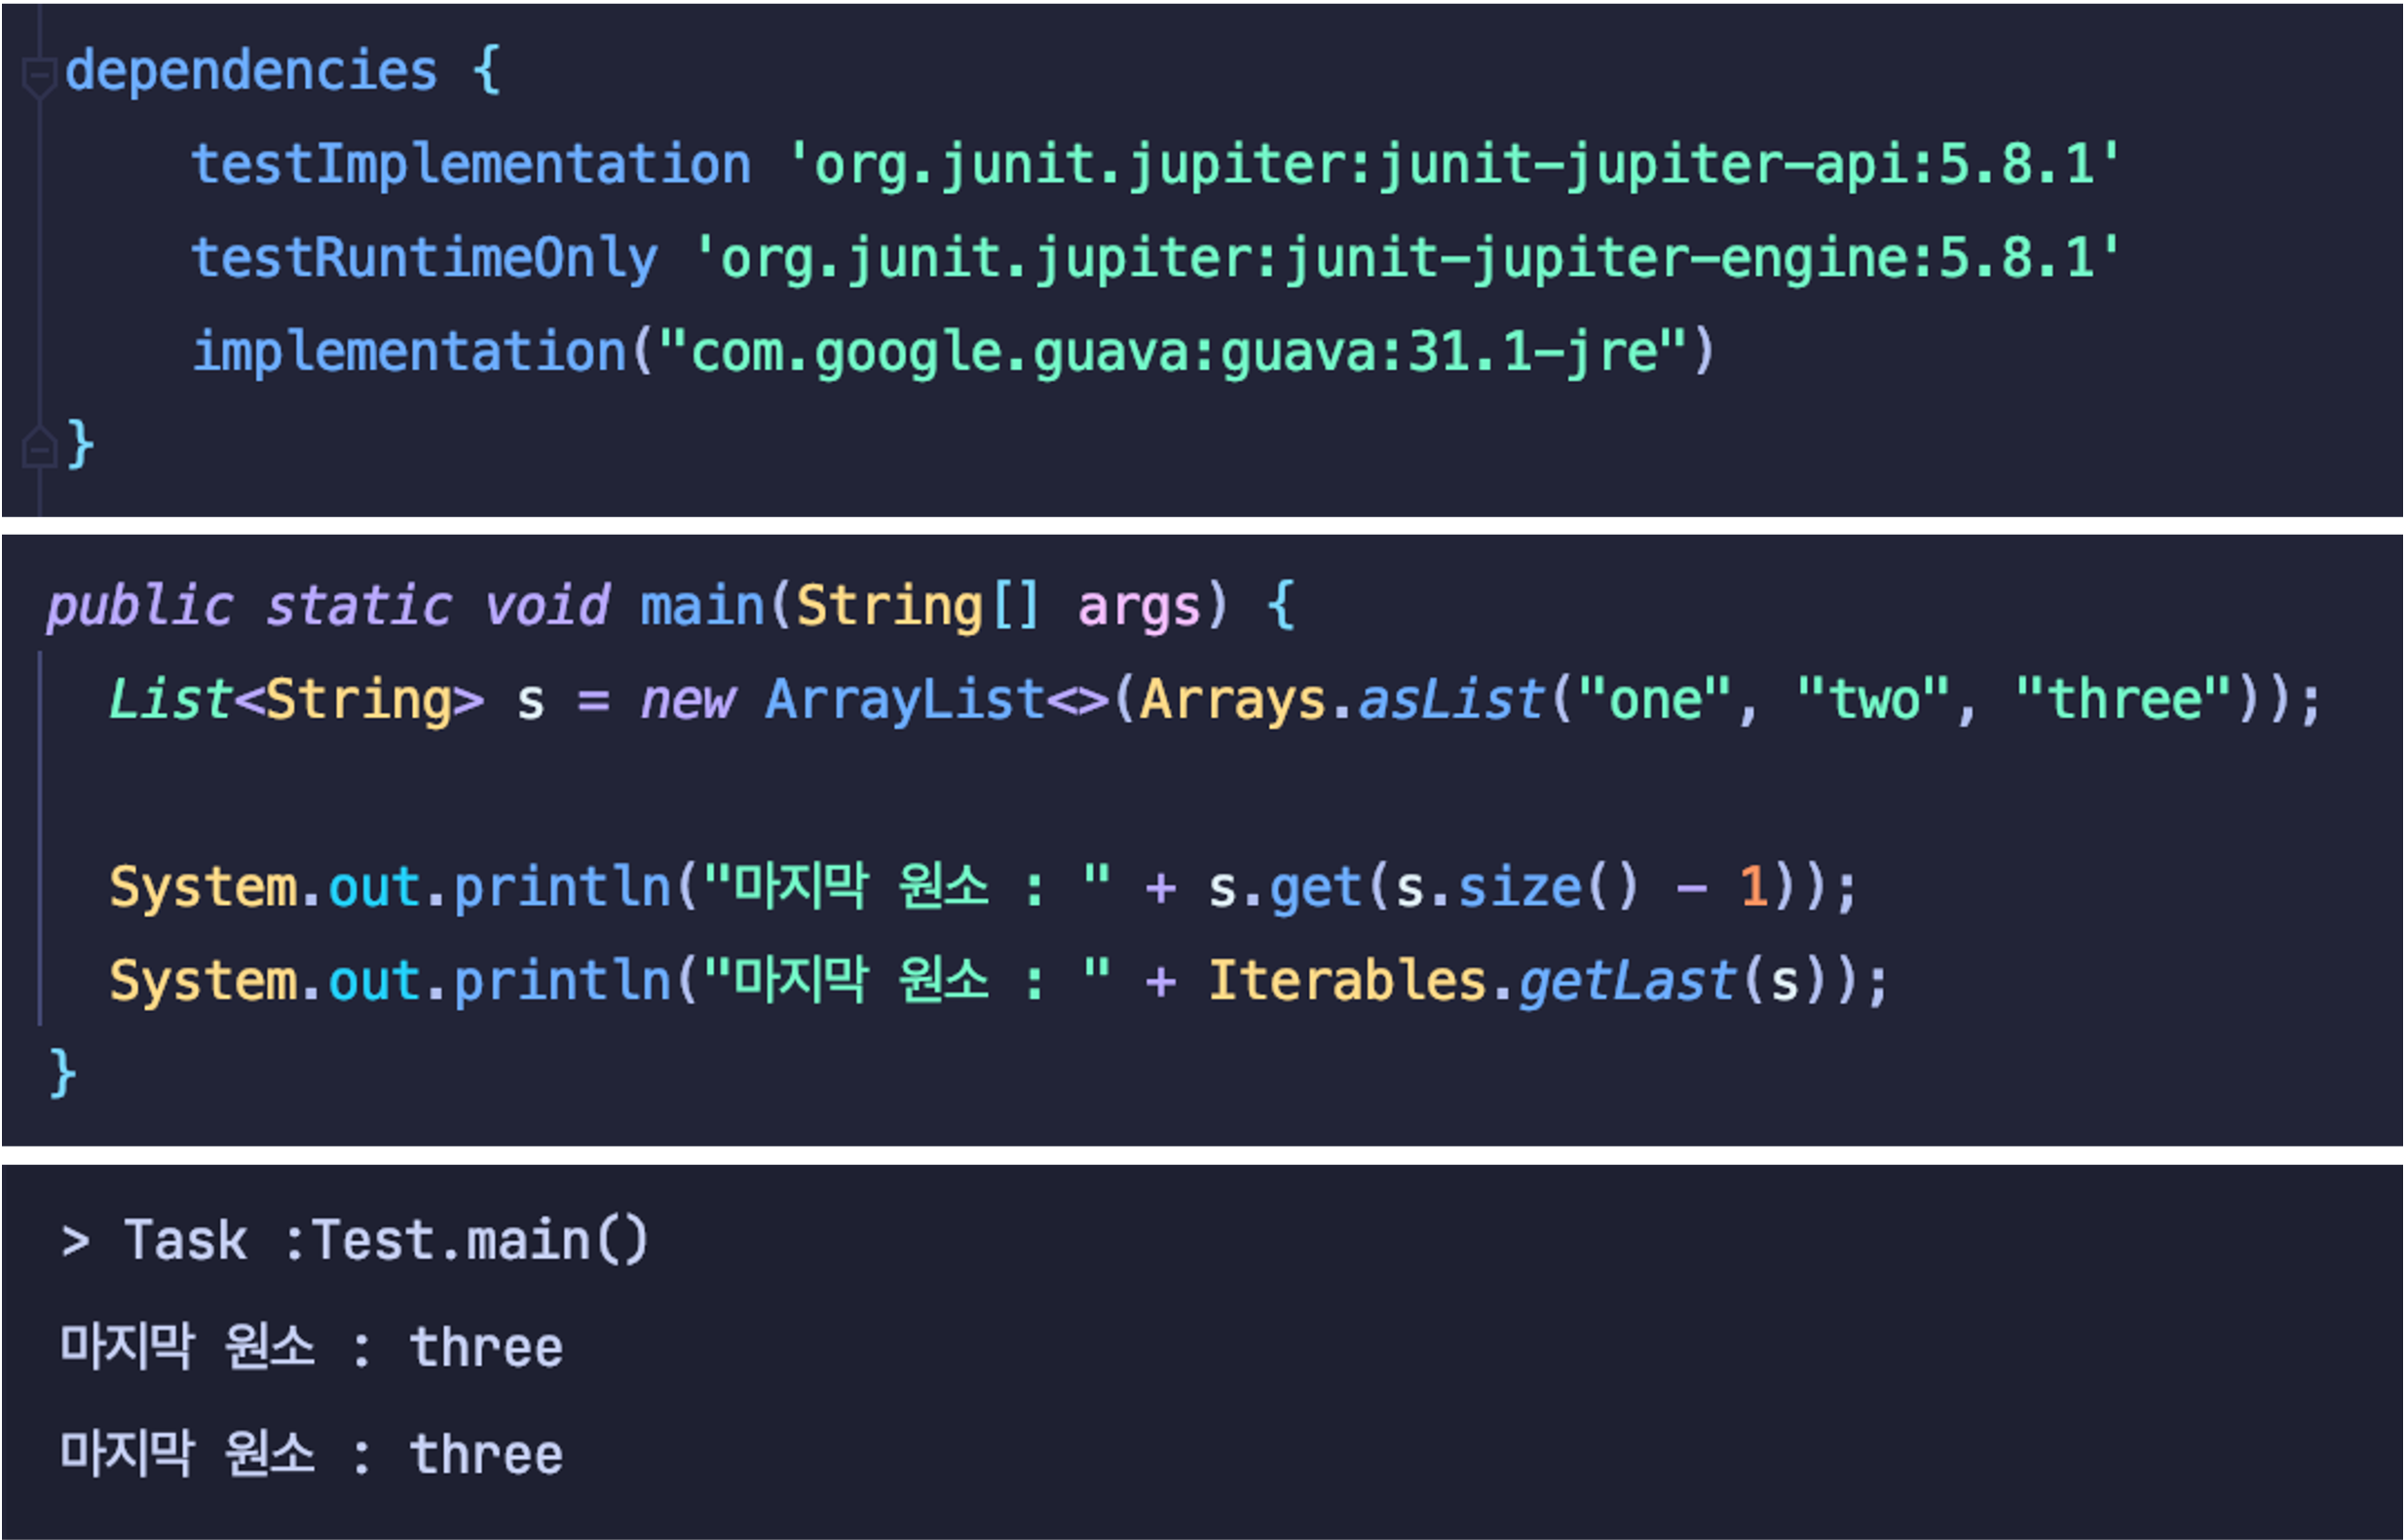
Task: Click the dependencies keyword
Action: (x=251, y=71)
